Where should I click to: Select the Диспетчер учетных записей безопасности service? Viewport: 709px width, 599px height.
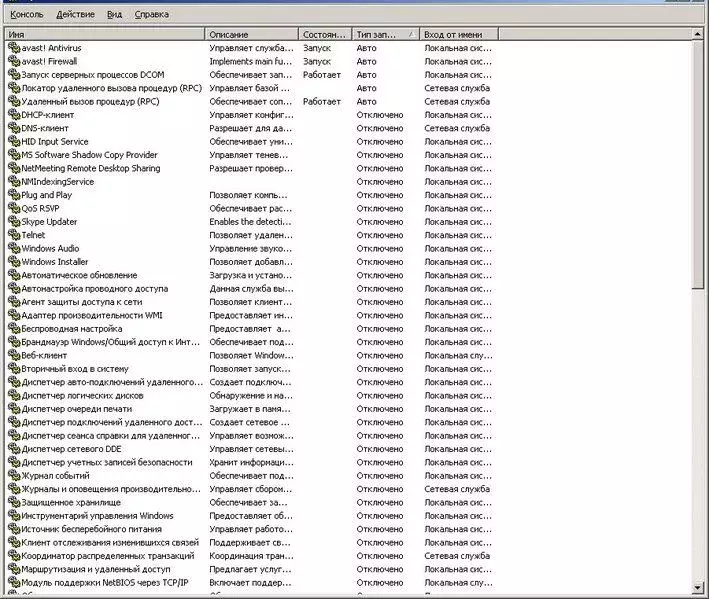[x=107, y=462]
